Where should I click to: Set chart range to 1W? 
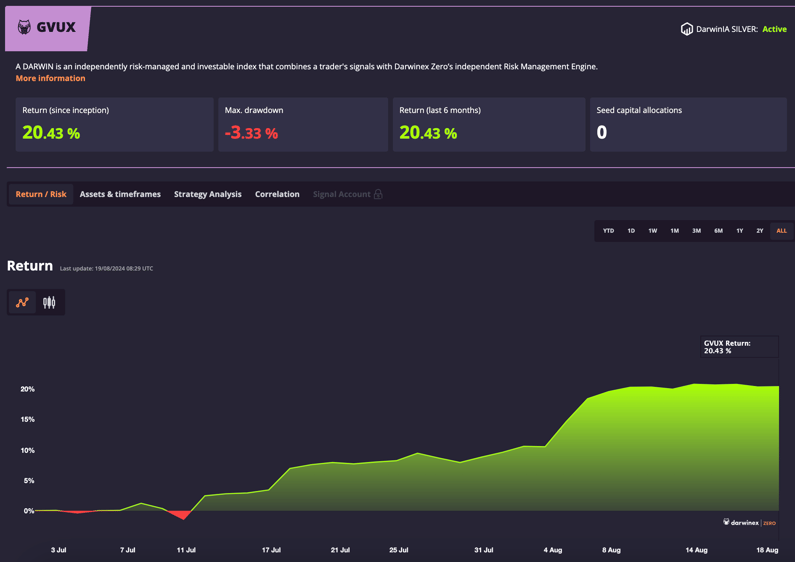653,231
